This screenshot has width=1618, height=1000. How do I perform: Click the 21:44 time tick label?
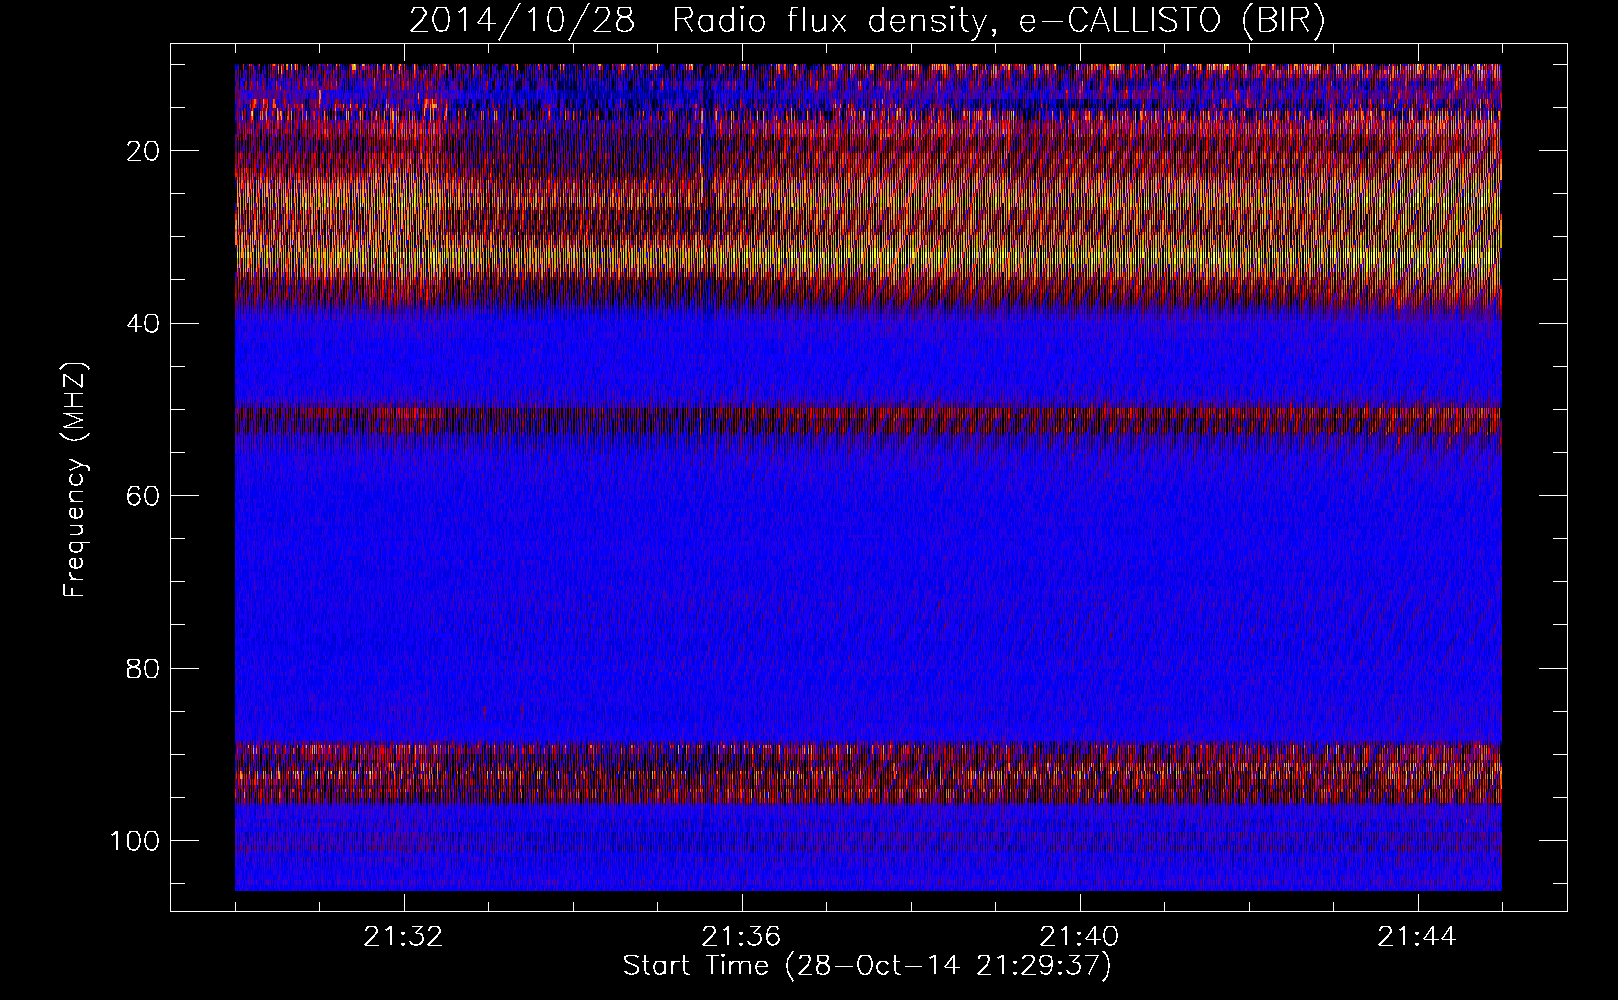click(x=1417, y=937)
